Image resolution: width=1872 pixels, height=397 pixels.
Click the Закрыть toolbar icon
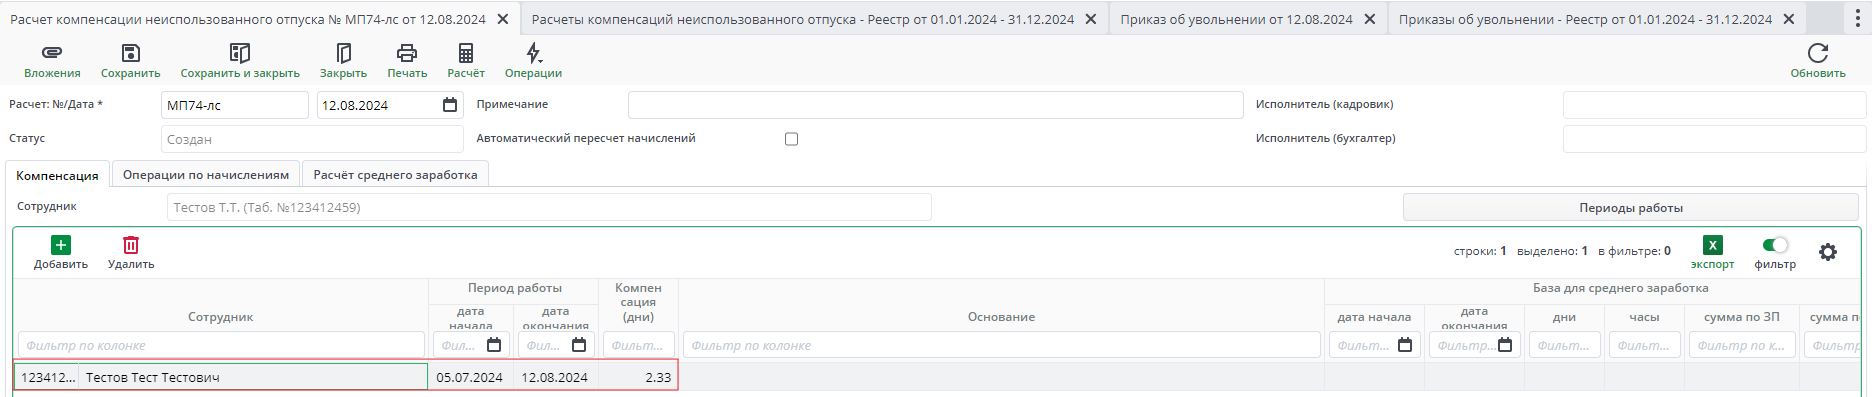(343, 53)
